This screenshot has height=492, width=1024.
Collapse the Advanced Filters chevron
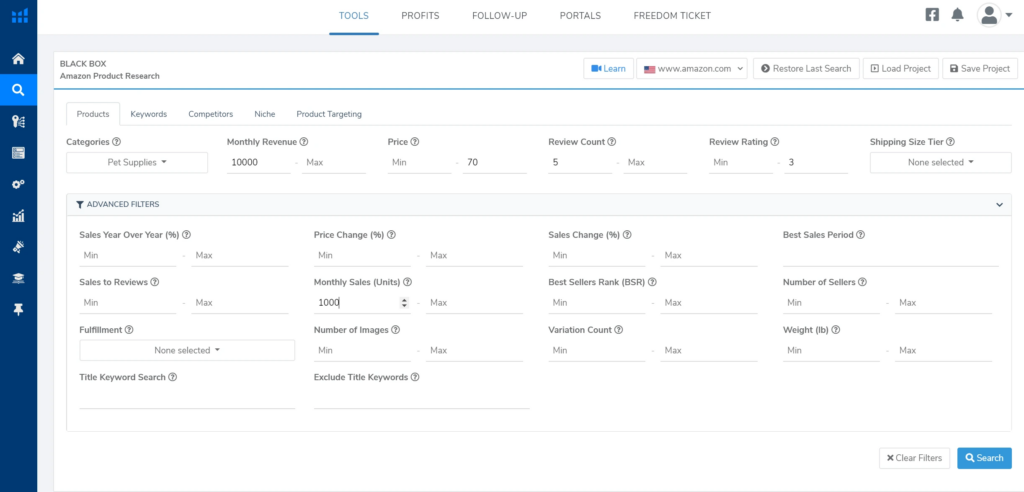999,205
